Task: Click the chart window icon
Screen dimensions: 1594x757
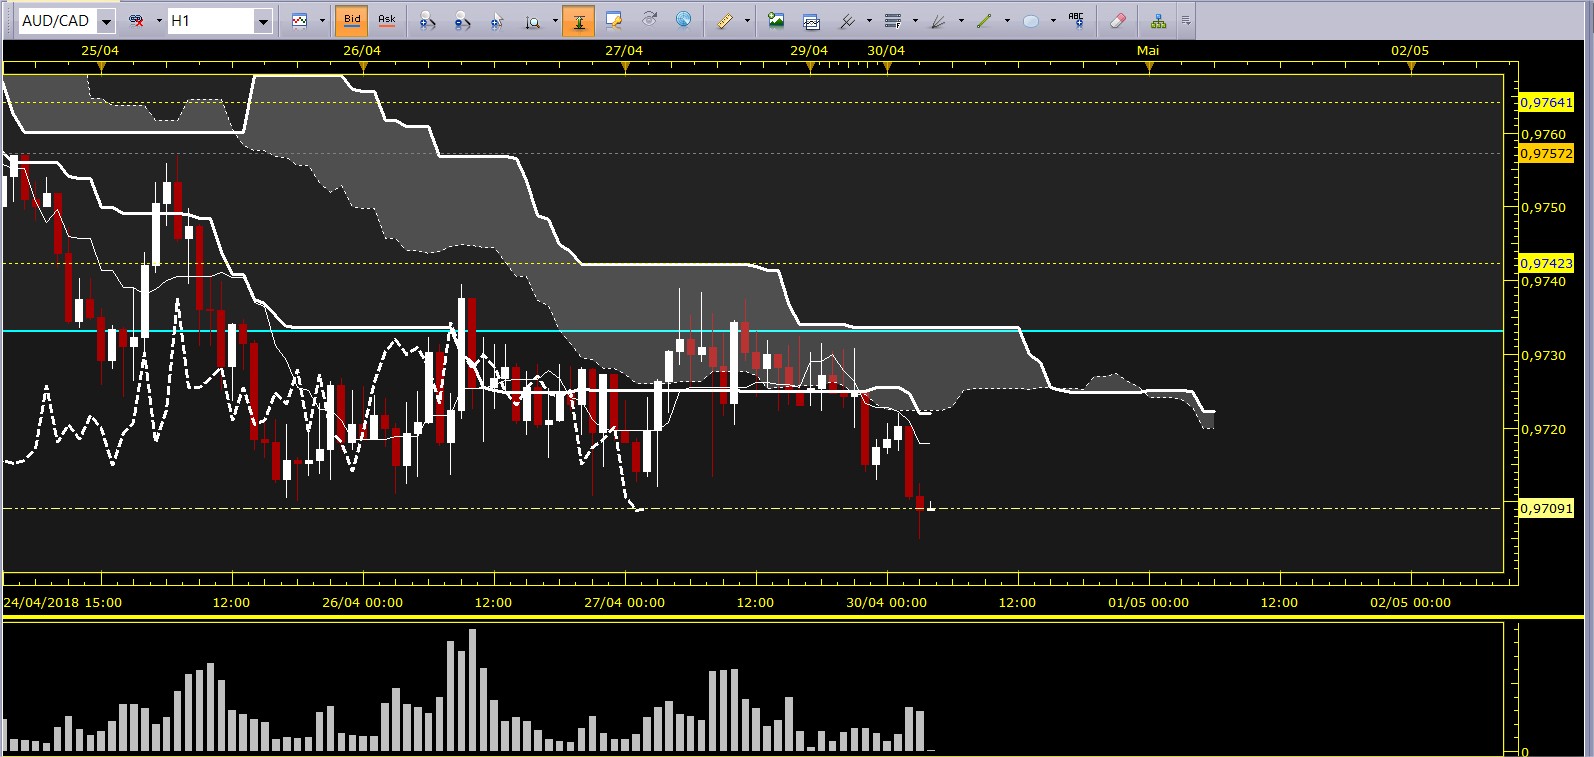Action: (x=811, y=20)
